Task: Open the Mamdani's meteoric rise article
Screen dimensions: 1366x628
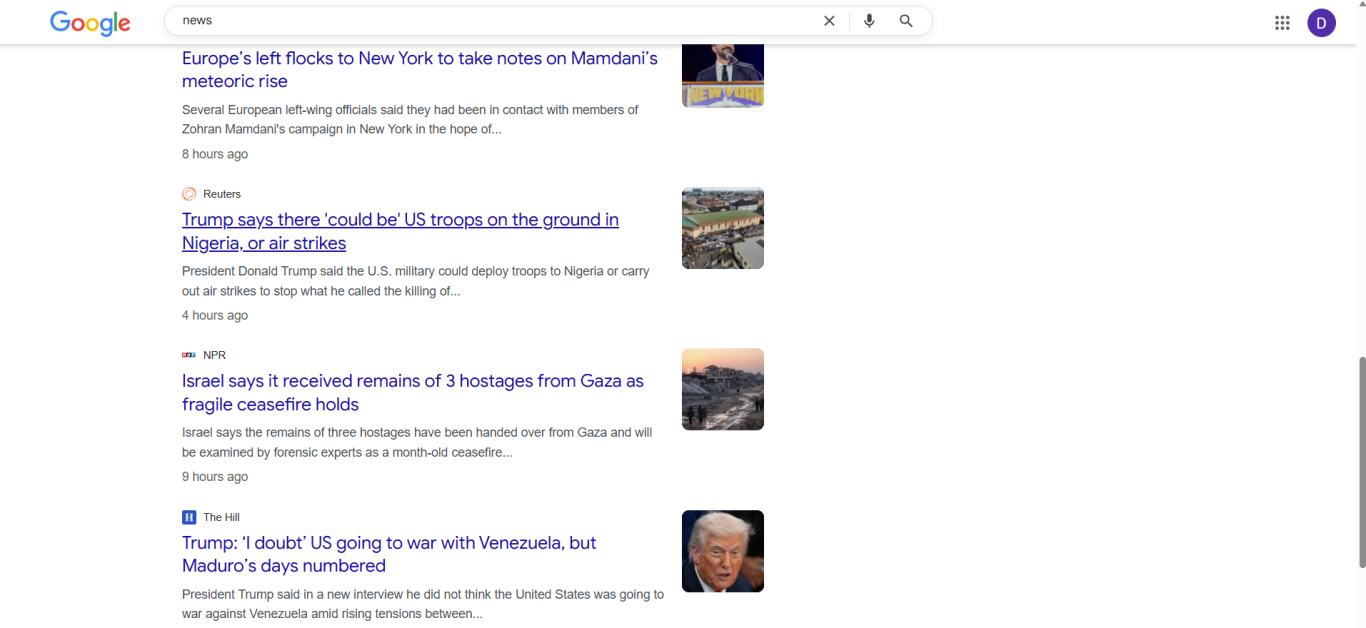Action: (419, 70)
